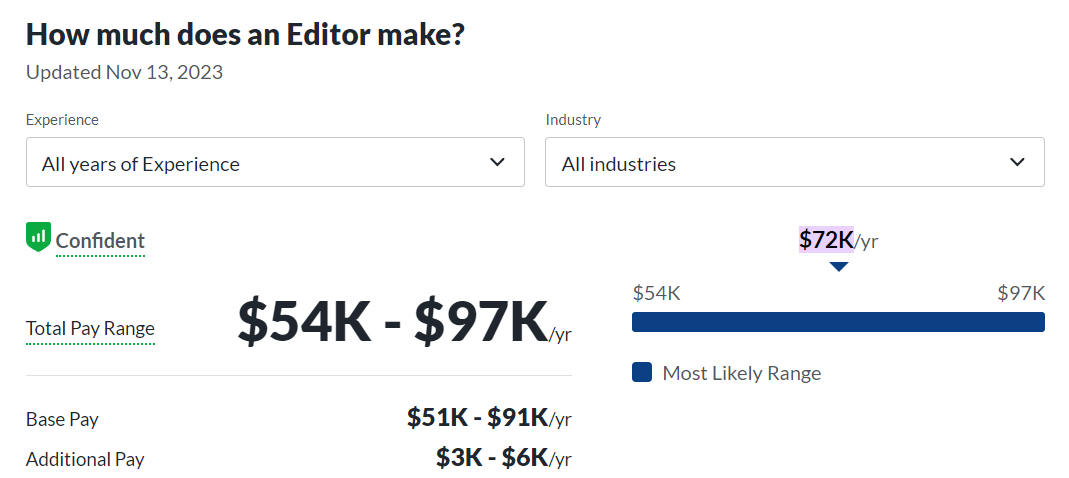
Task: Expand the Industry dropdown chevron
Action: click(1017, 162)
